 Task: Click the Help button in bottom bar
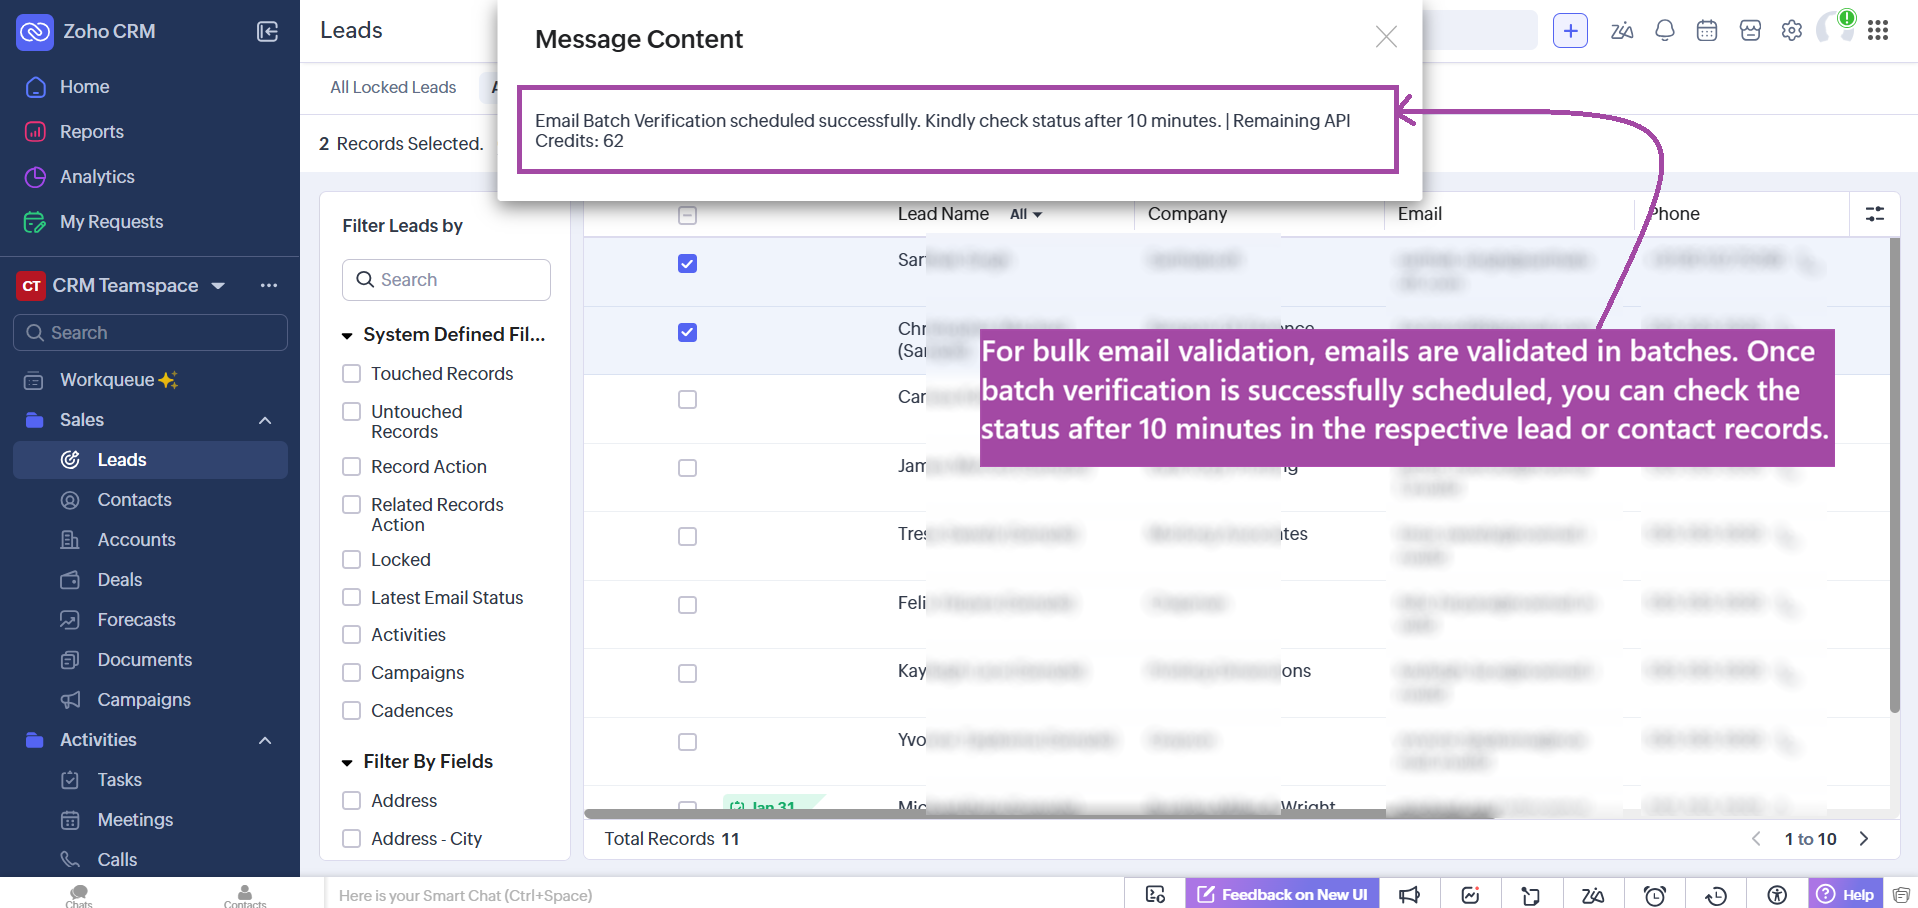[x=1845, y=895]
